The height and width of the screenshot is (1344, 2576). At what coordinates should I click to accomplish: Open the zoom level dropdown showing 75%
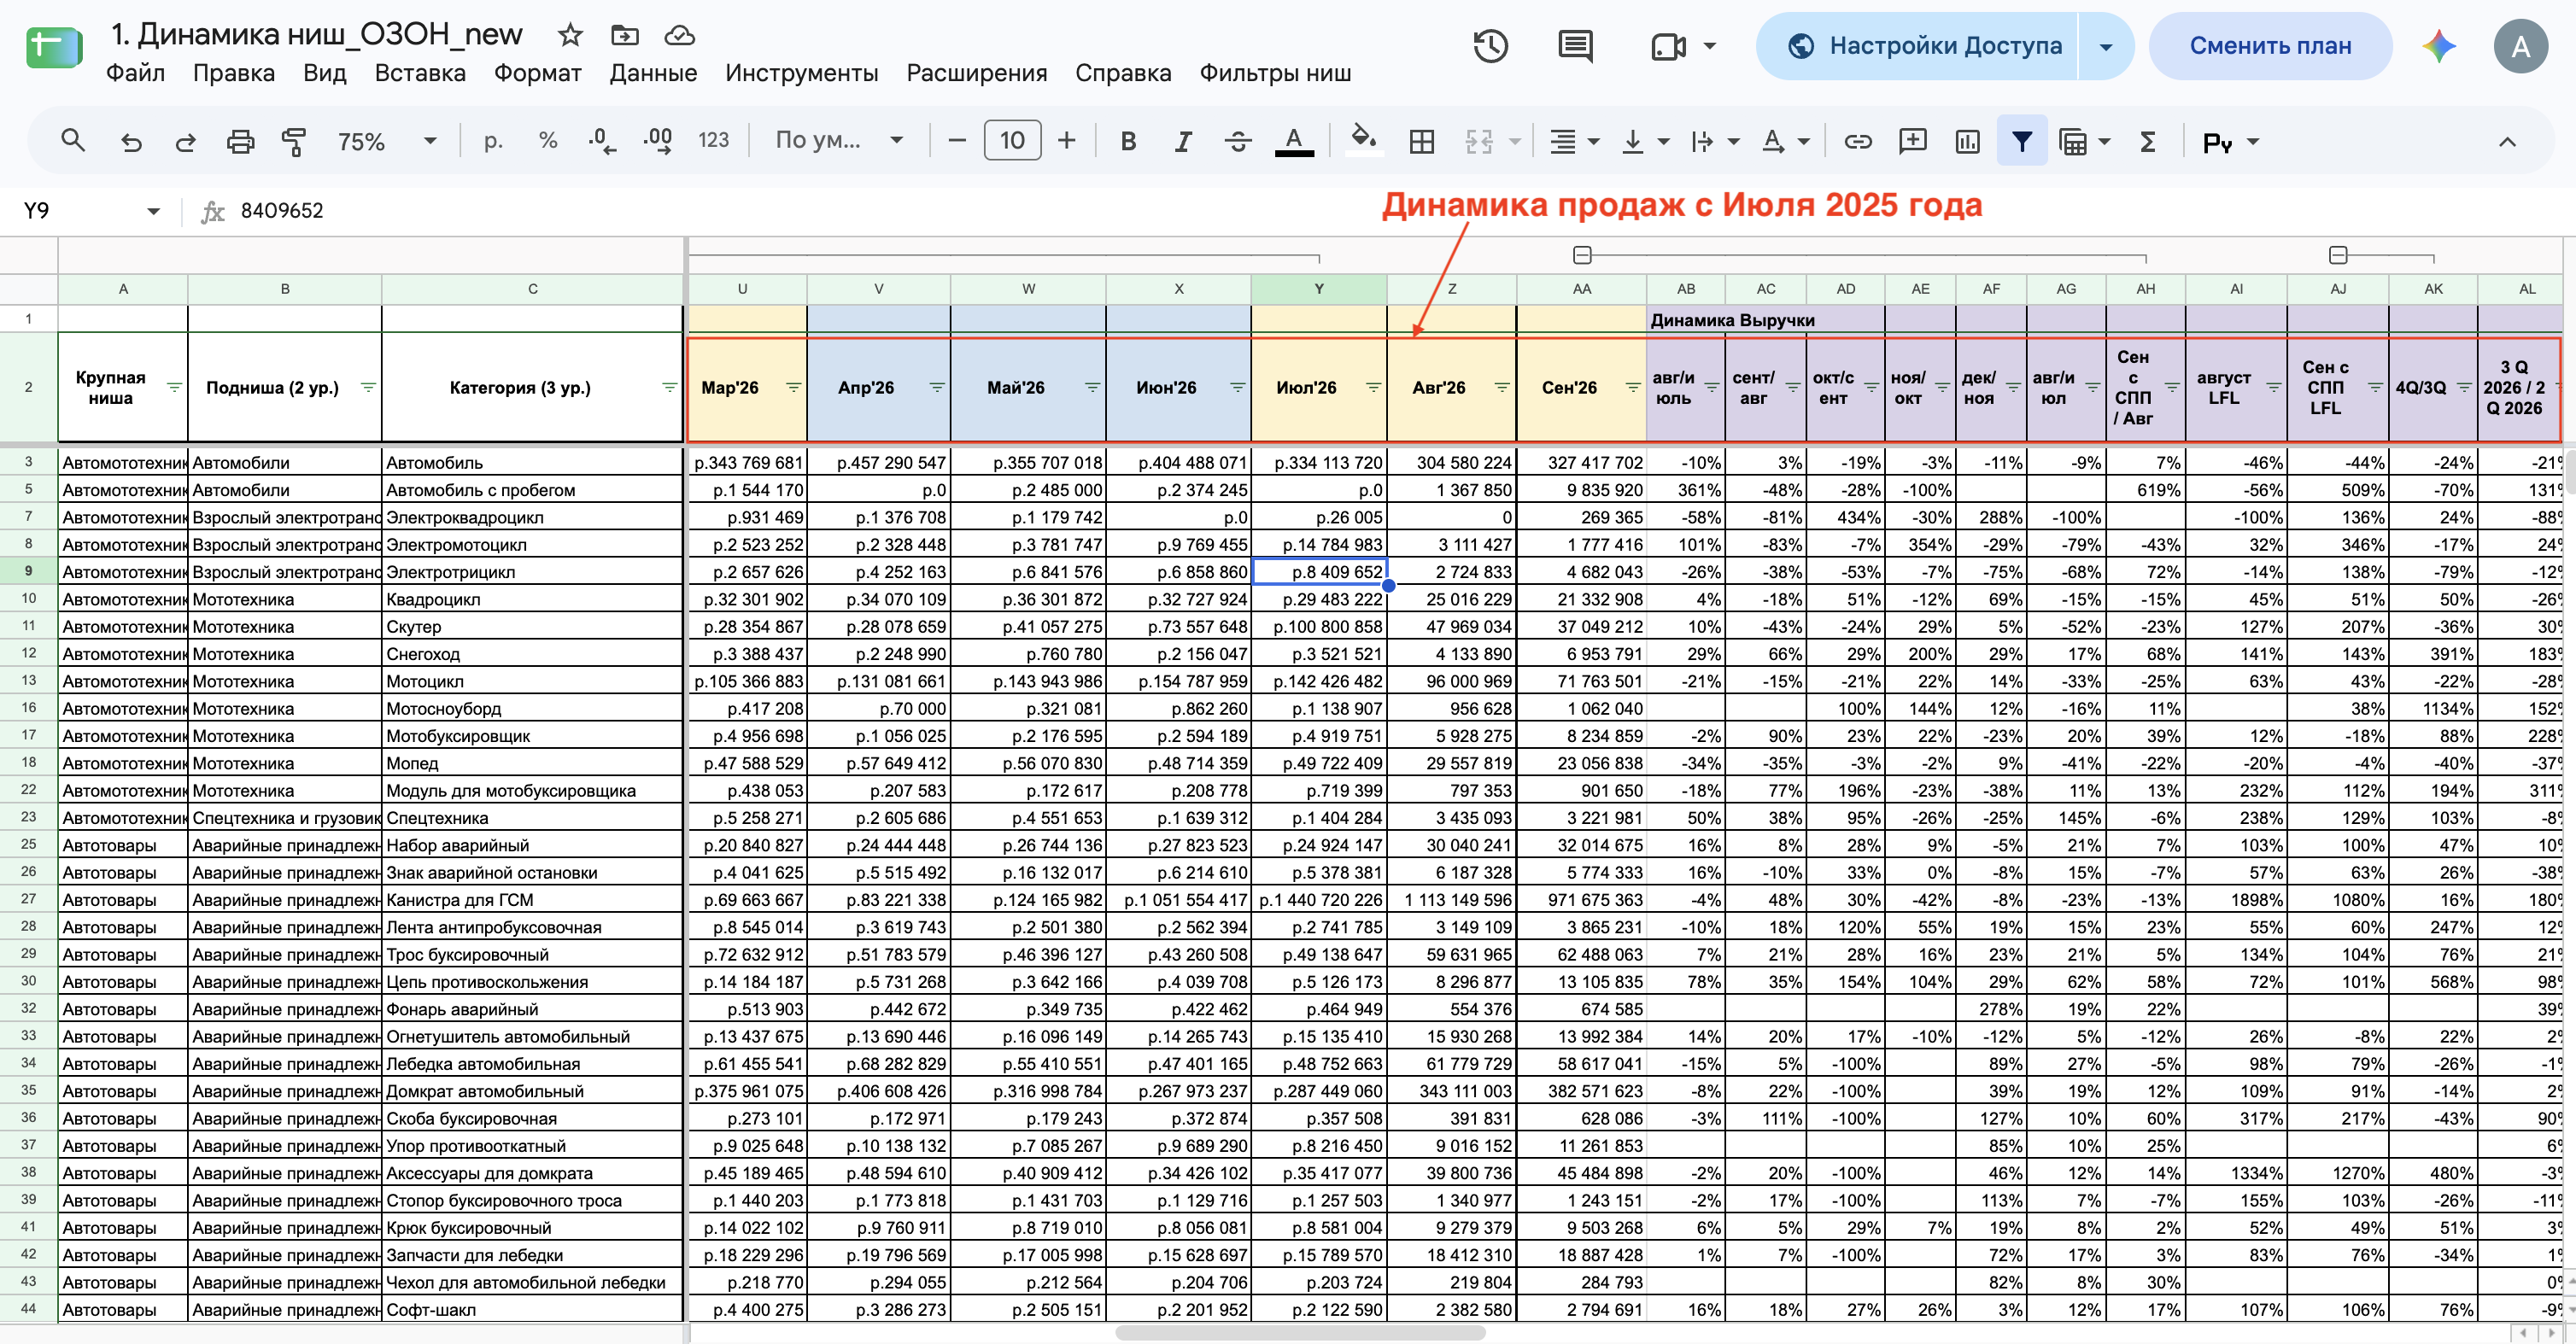pos(386,141)
